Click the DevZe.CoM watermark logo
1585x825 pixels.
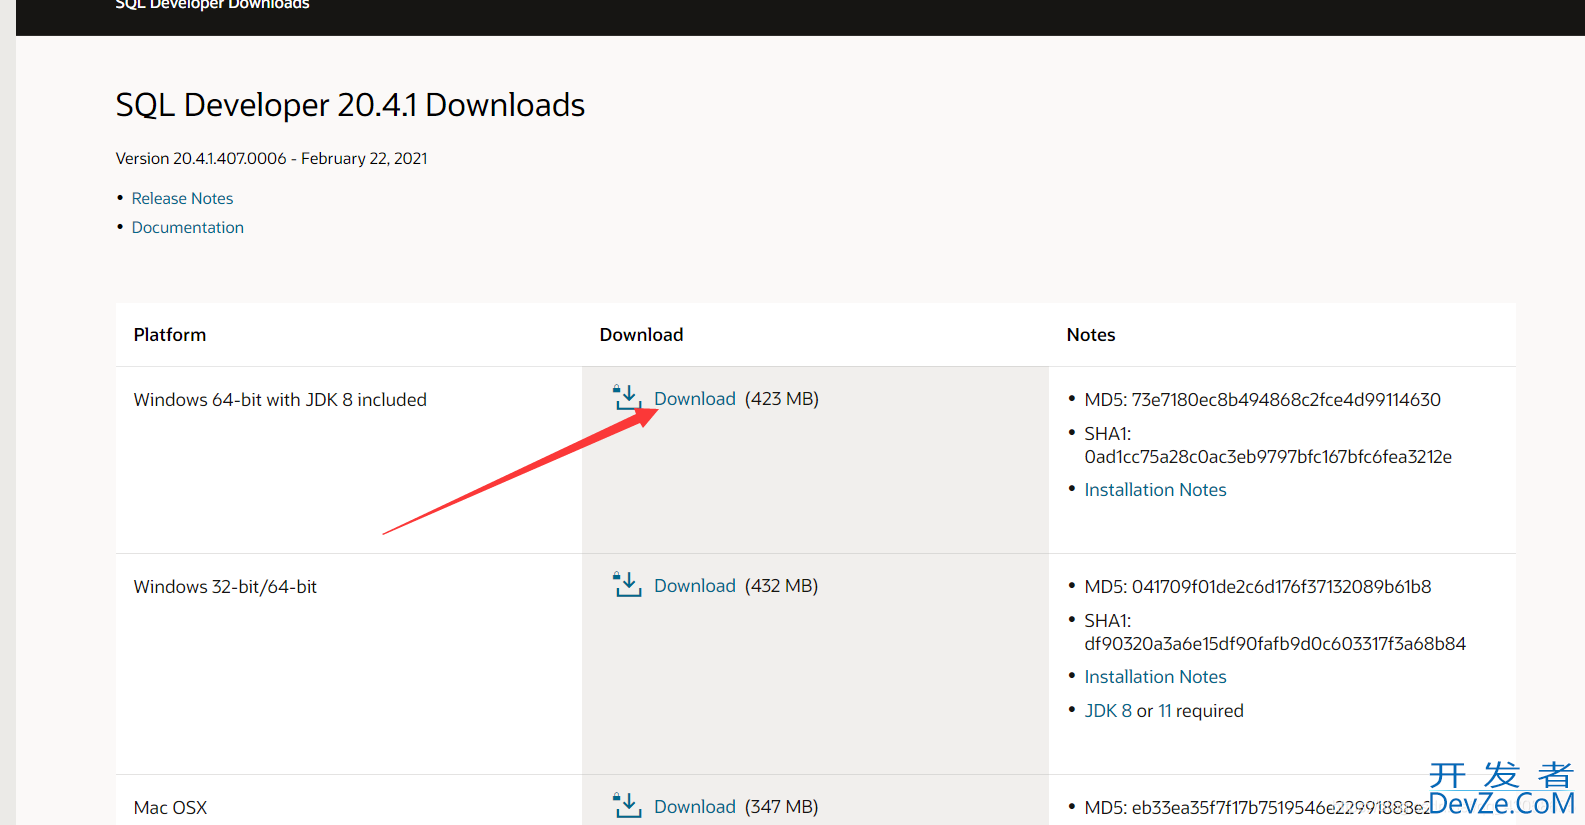tap(1501, 791)
